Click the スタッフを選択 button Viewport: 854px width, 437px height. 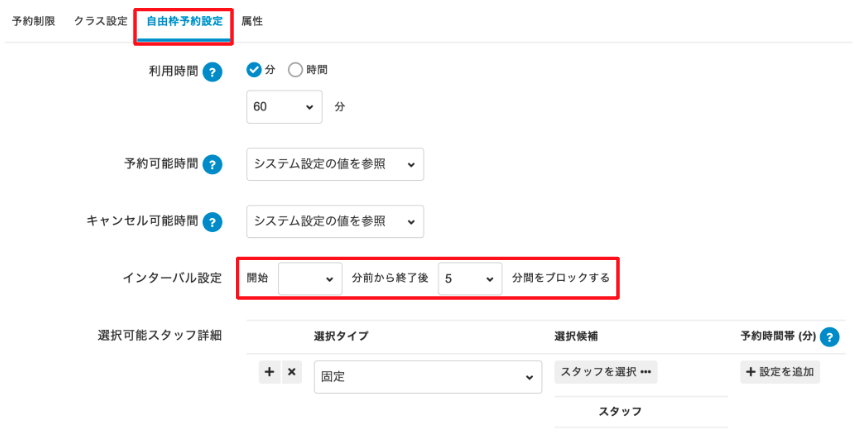point(605,372)
